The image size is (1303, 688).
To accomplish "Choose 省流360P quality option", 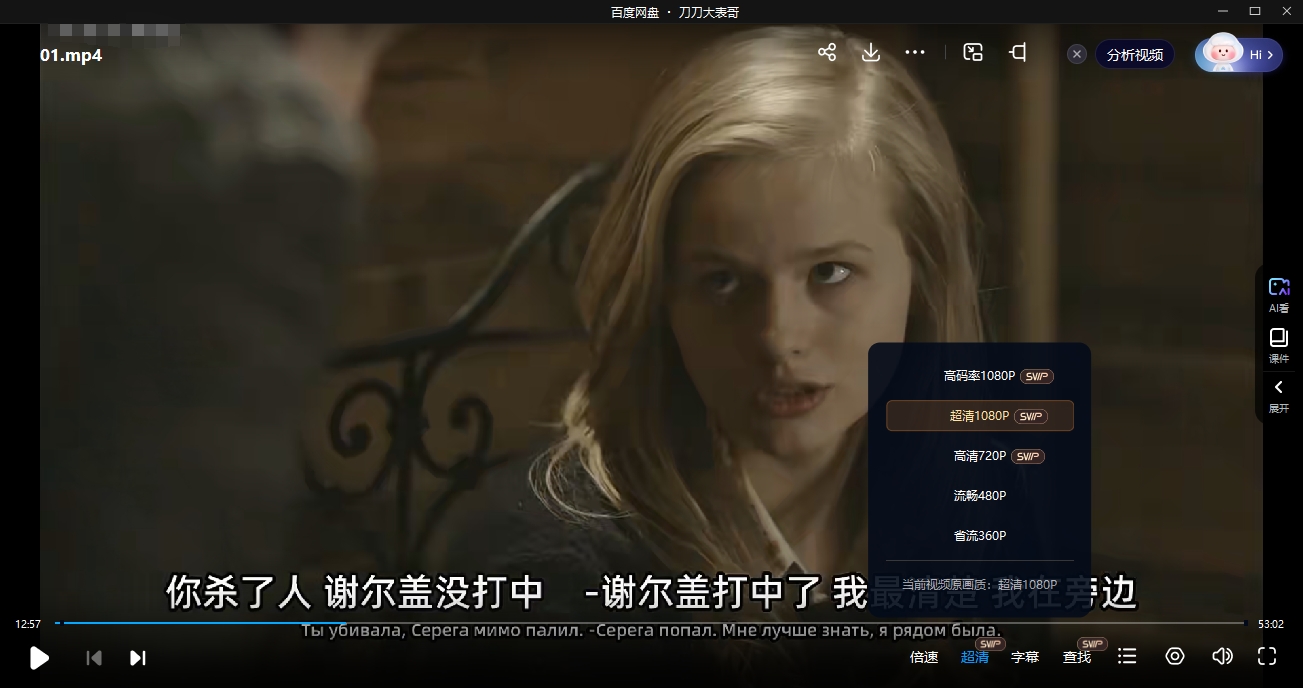I will pyautogui.click(x=980, y=536).
